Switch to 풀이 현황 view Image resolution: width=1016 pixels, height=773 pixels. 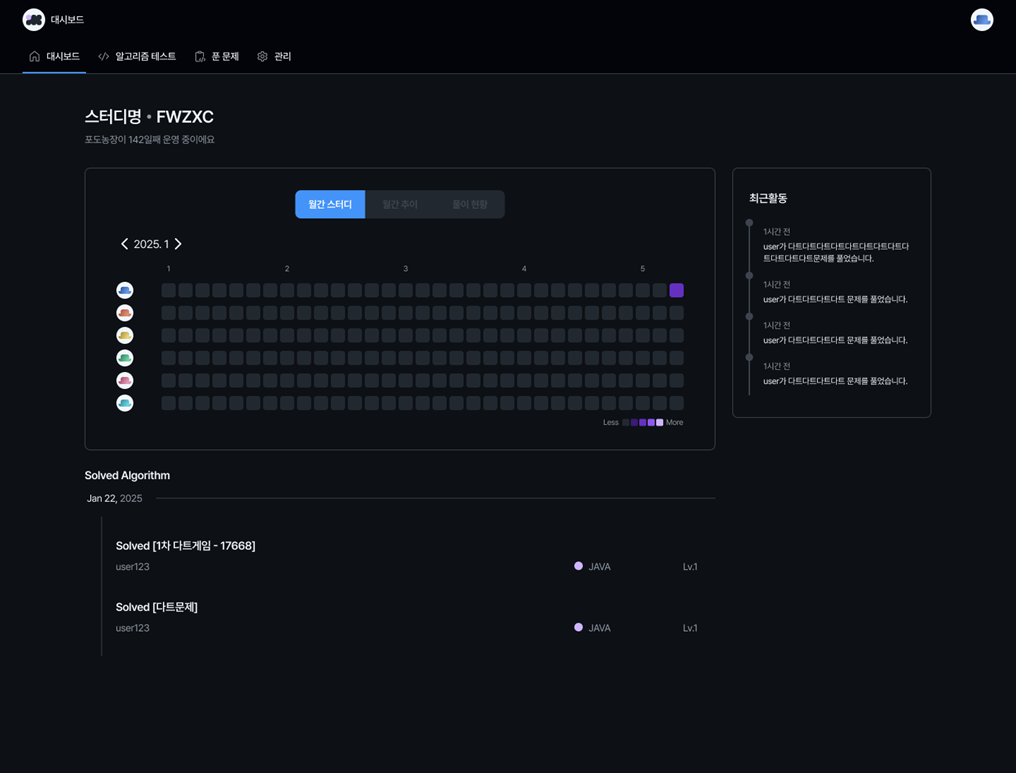click(x=470, y=204)
